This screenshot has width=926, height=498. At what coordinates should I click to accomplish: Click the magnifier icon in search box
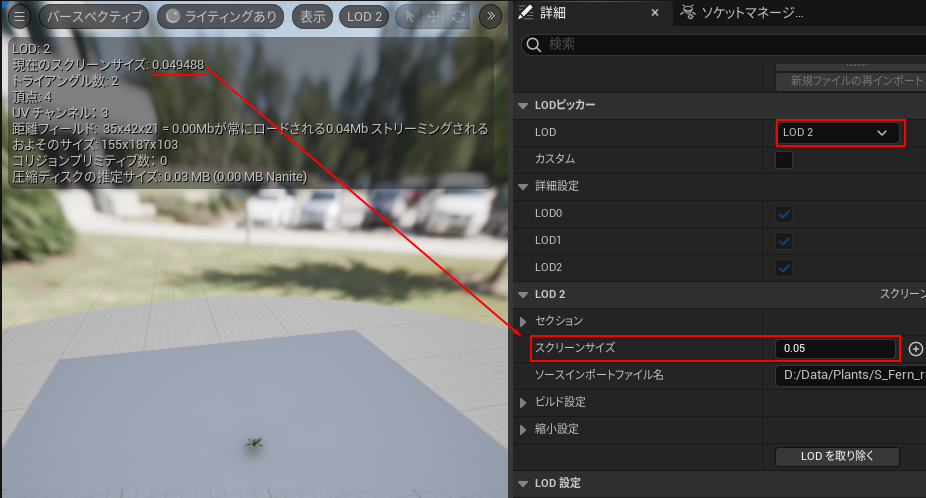pyautogui.click(x=534, y=44)
